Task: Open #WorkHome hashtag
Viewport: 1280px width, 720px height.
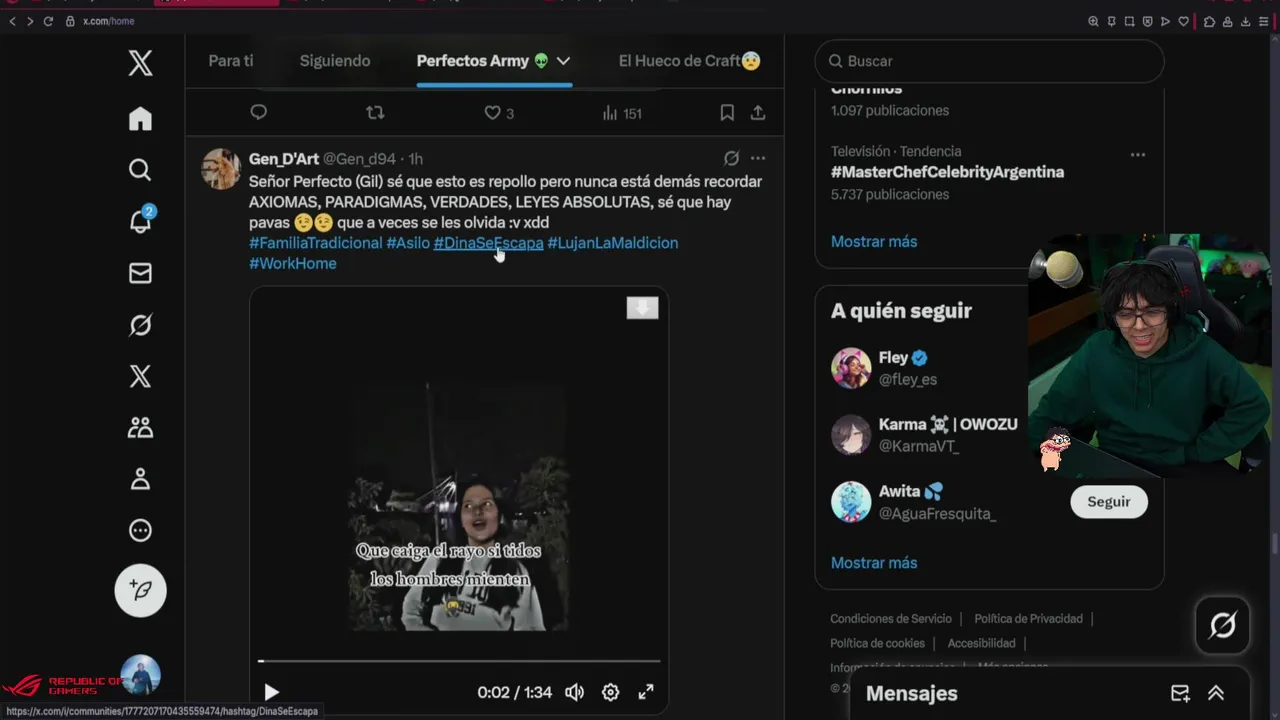Action: pos(293,263)
